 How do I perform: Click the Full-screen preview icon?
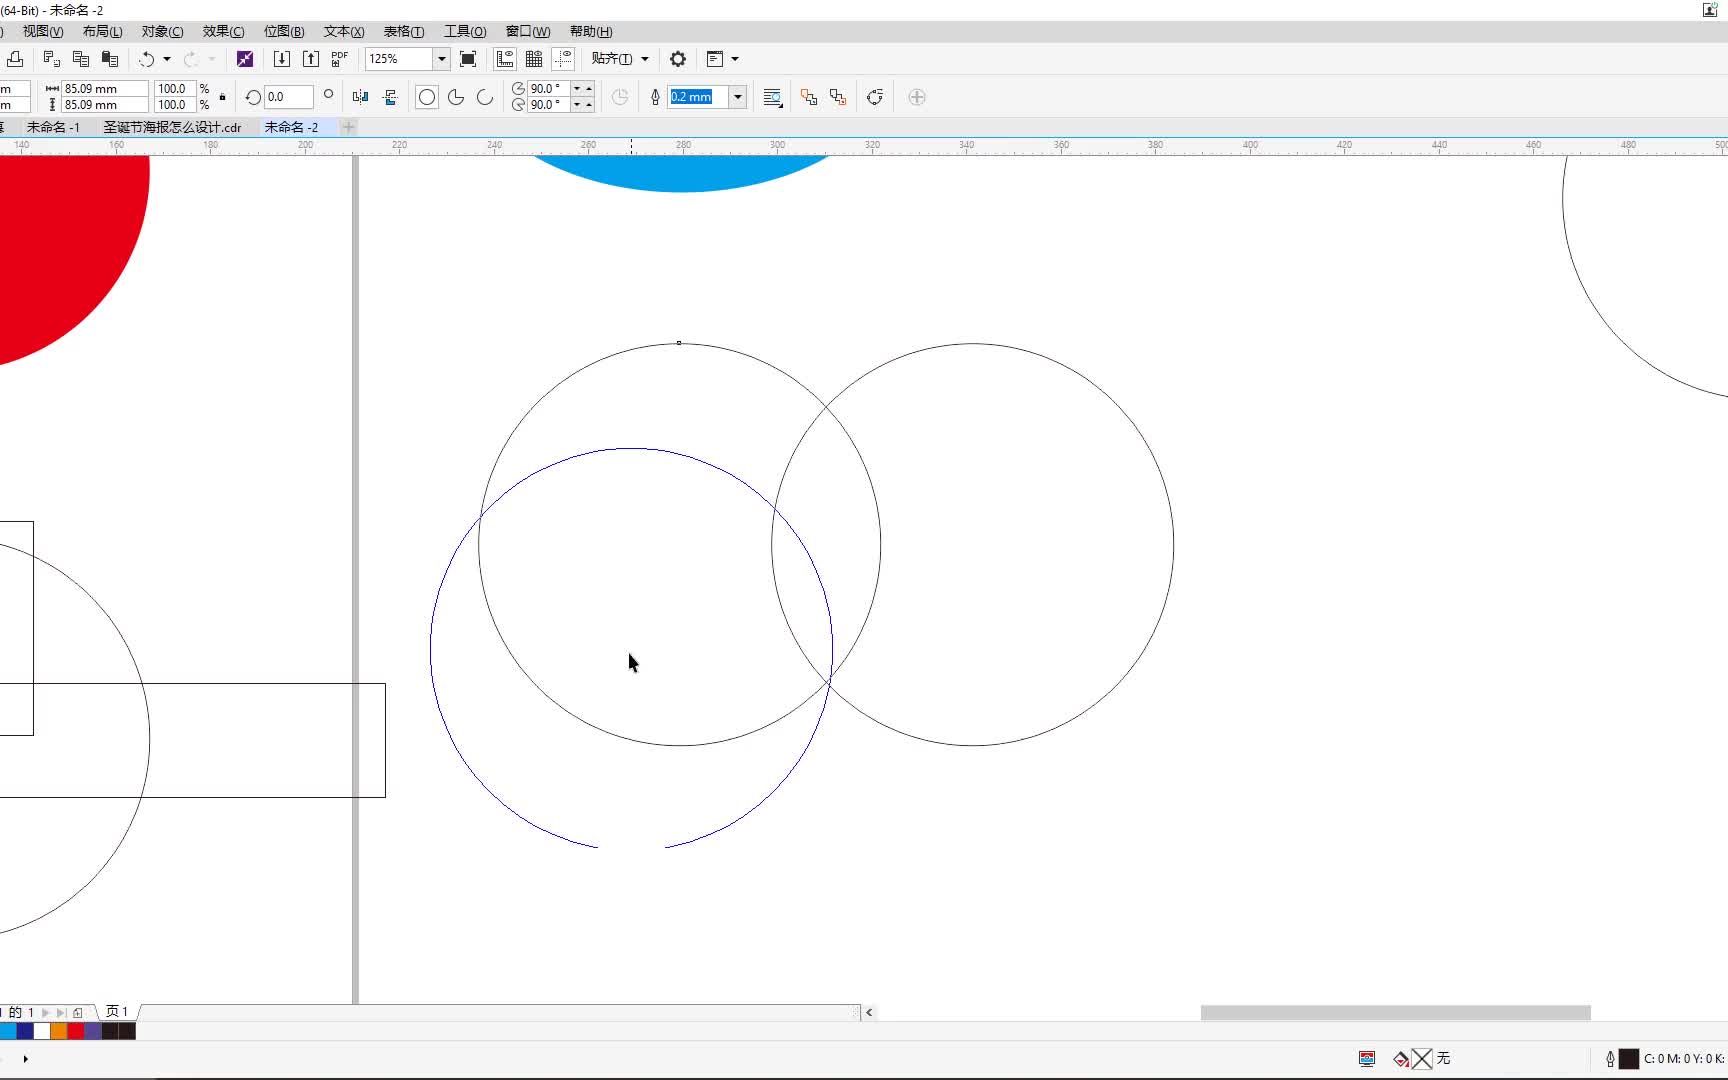pyautogui.click(x=468, y=59)
